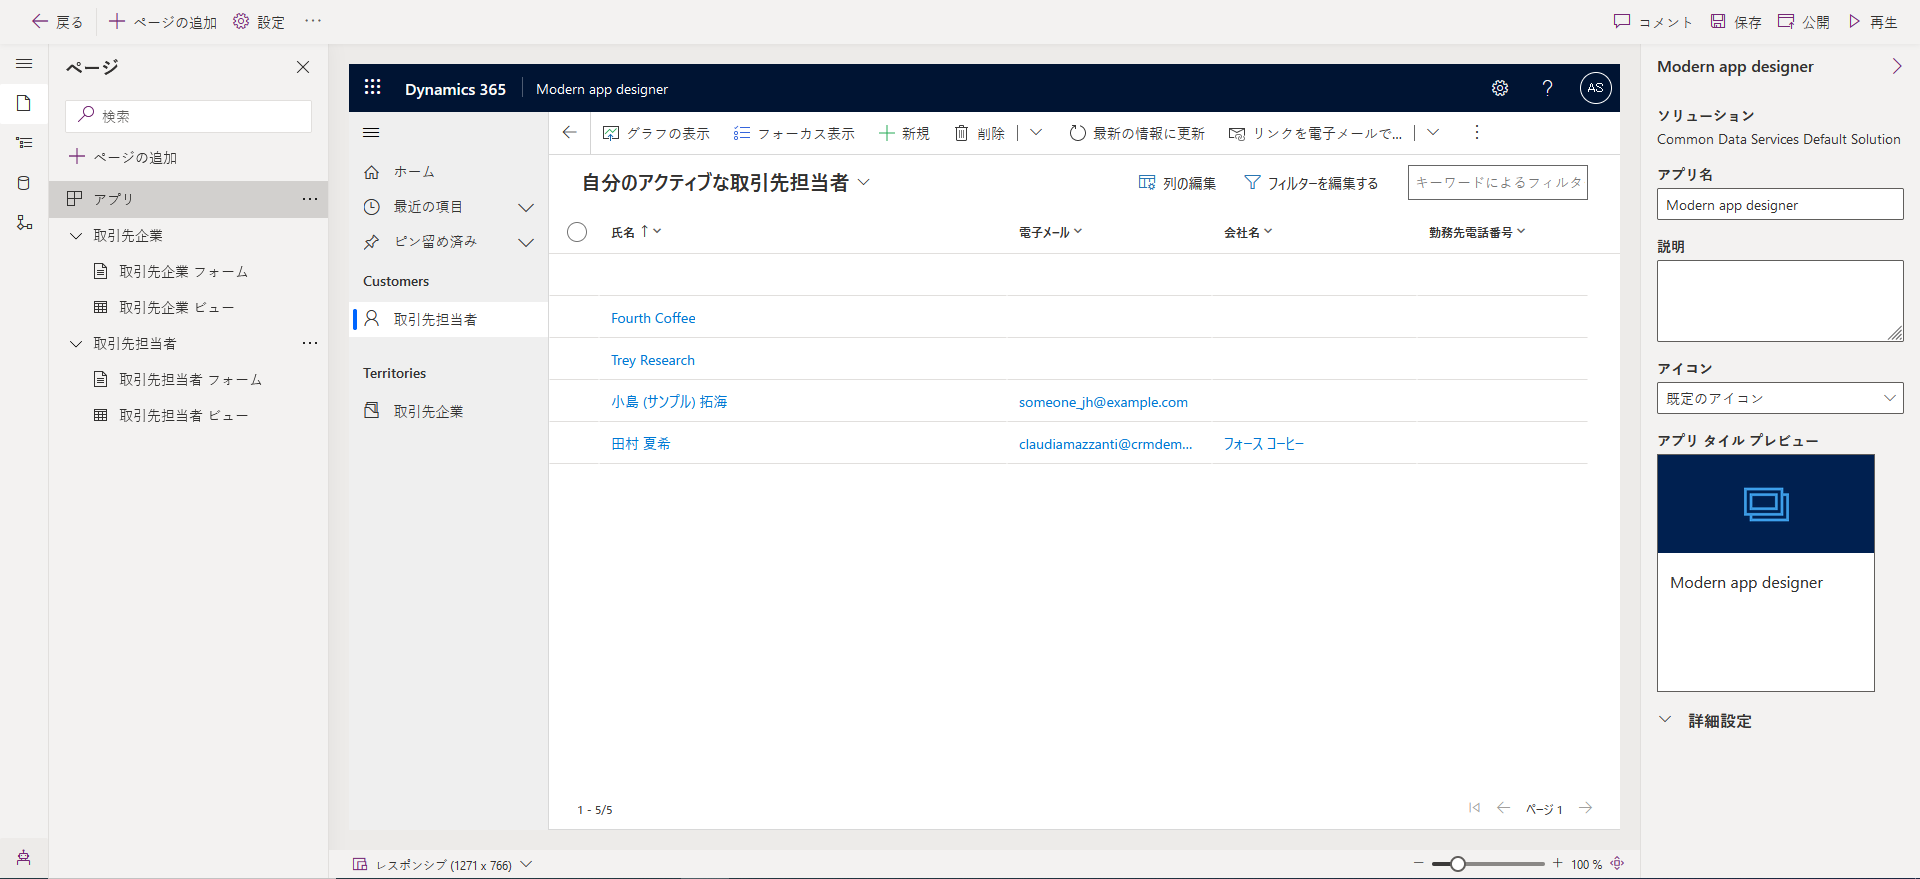
Task: Click the Dynamics 365 app launcher waffle
Action: click(373, 87)
